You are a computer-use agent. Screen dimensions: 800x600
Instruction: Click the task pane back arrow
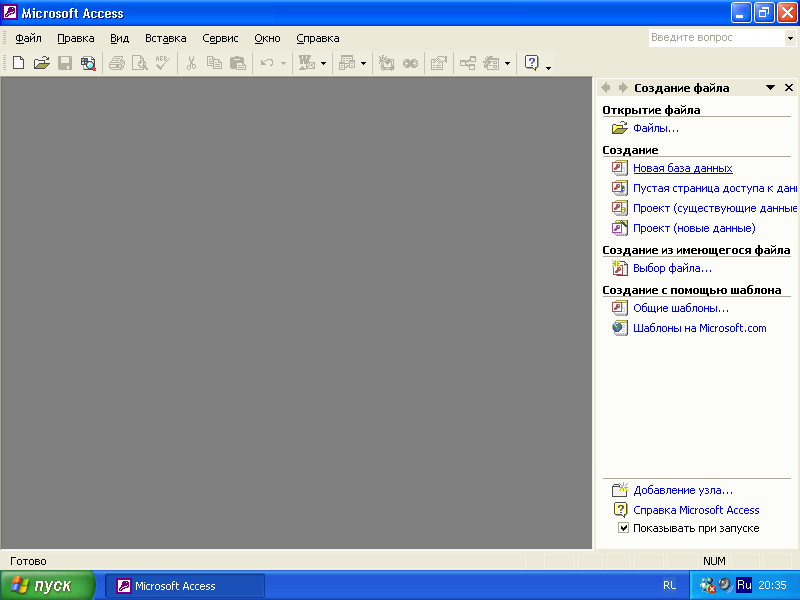(x=606, y=88)
